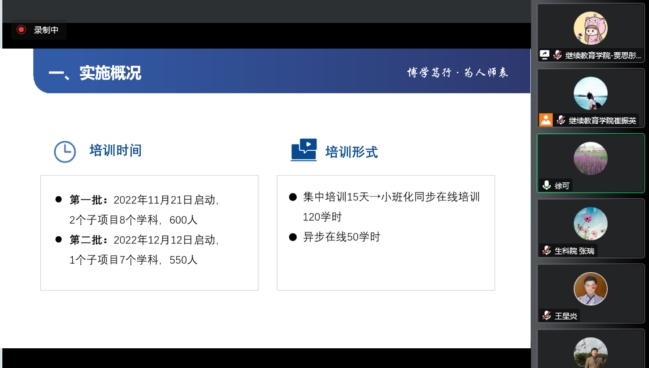The image size is (649, 368).
Task: Click the 培训时间 details text box
Action: coord(149,233)
